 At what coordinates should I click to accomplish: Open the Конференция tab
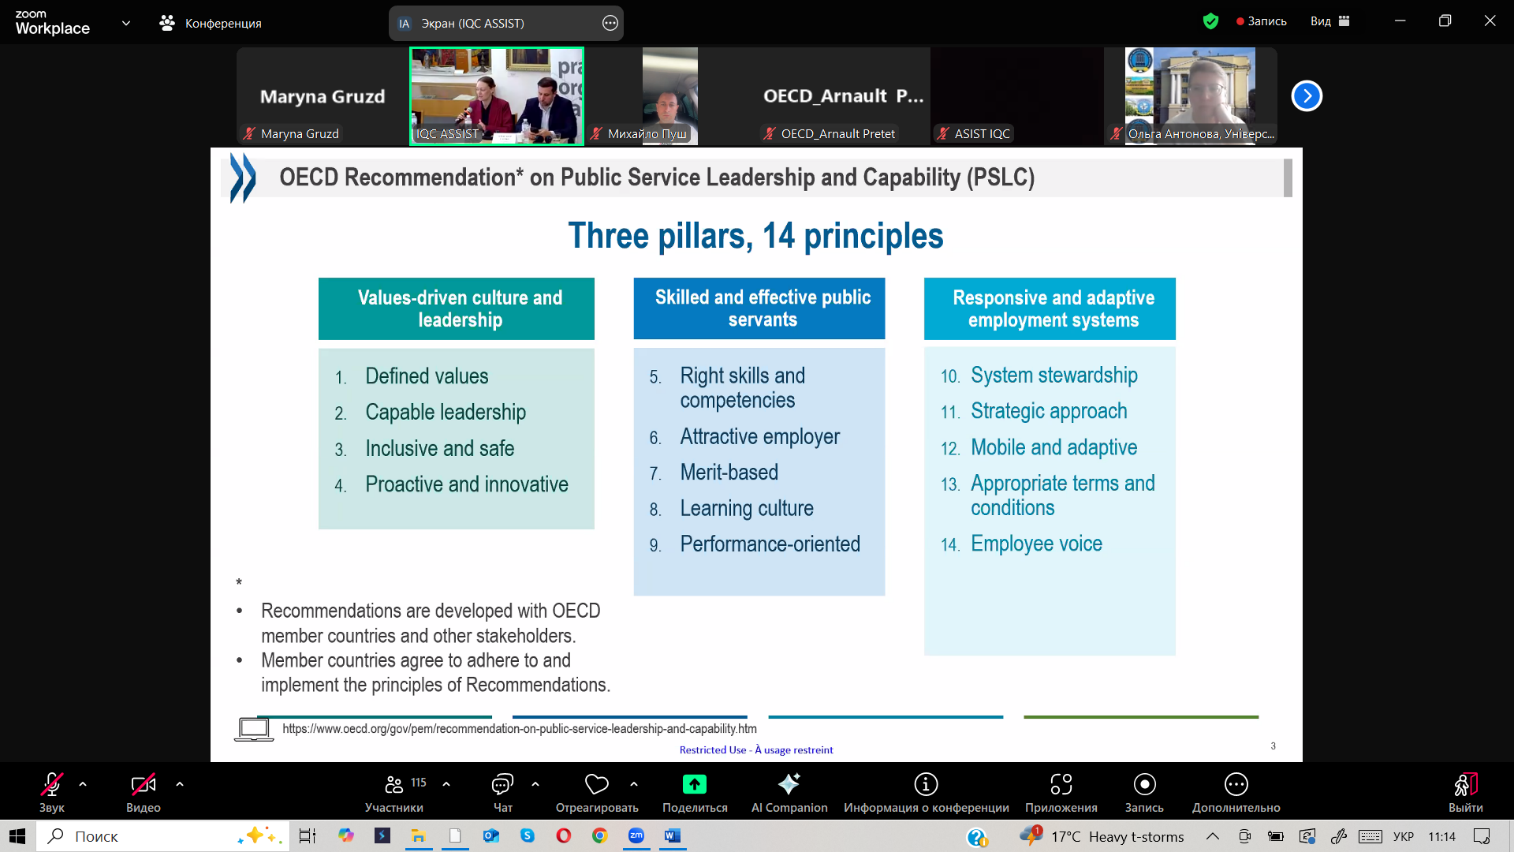pos(210,23)
